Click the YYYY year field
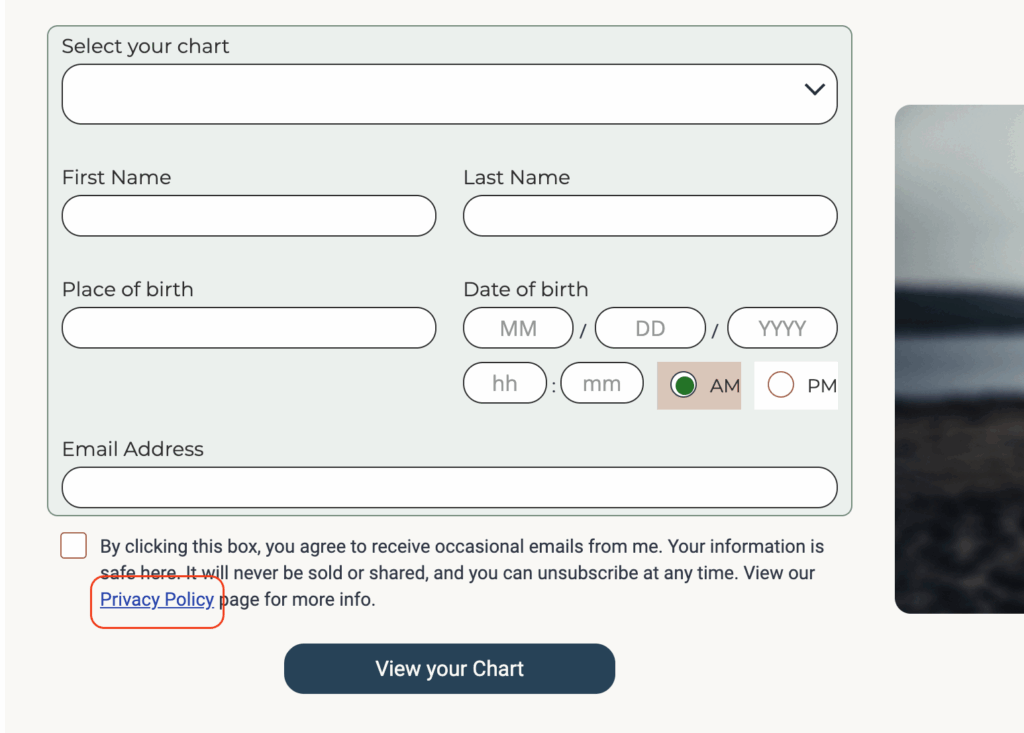The height and width of the screenshot is (733, 1024). (x=782, y=328)
